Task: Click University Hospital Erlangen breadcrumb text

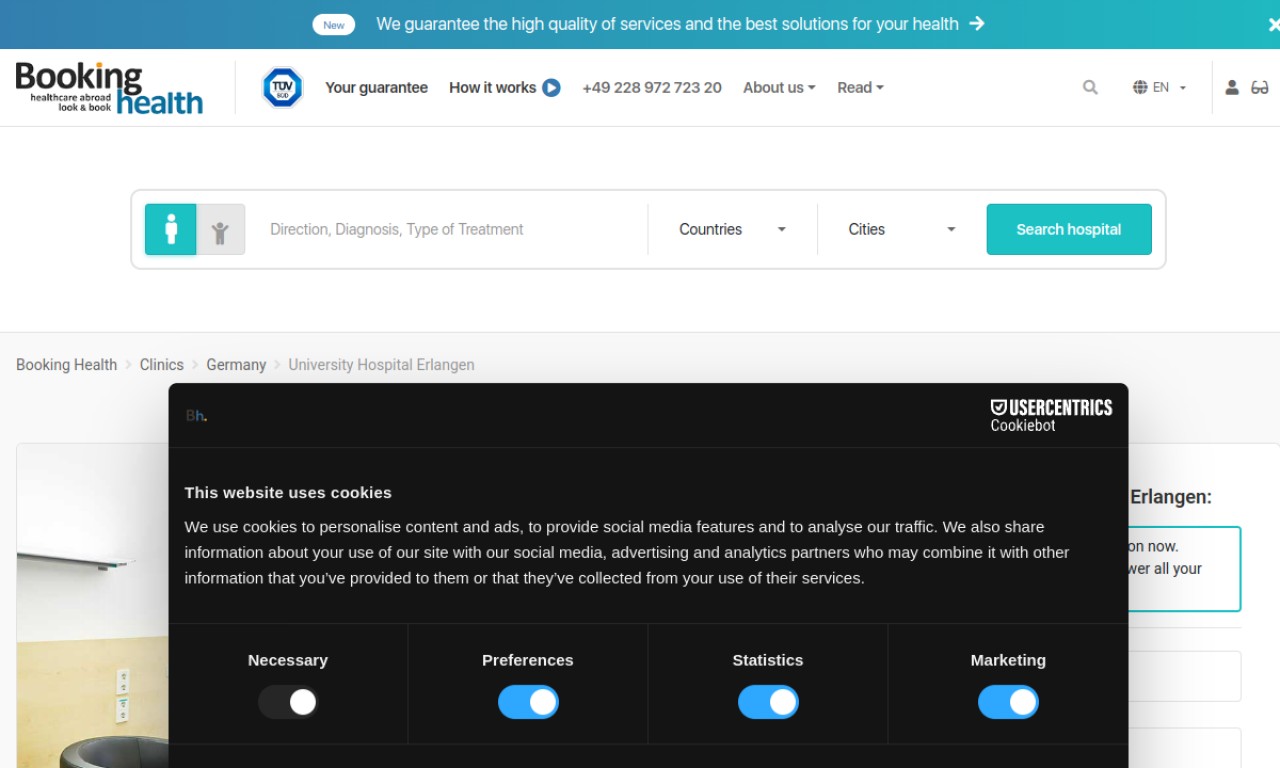Action: (x=381, y=365)
